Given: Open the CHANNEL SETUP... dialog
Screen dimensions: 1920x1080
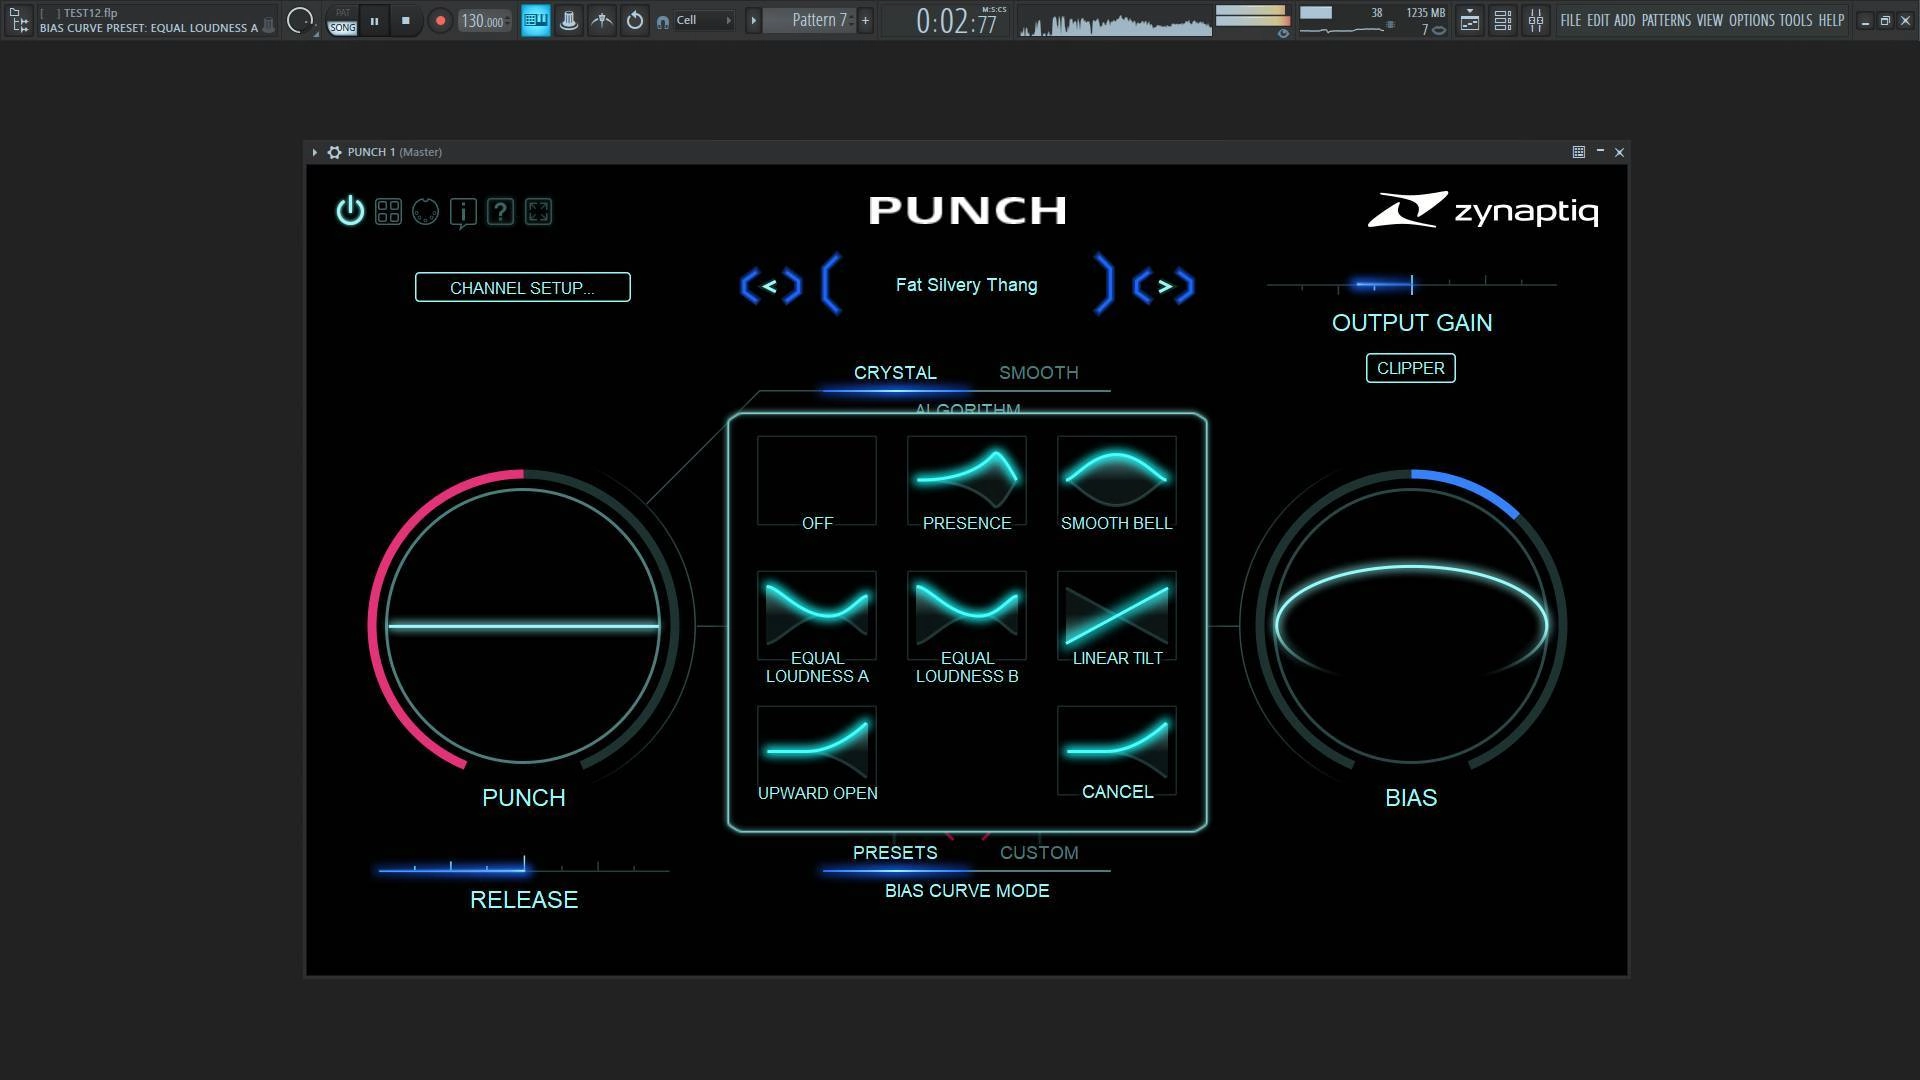Looking at the screenshot, I should pyautogui.click(x=522, y=287).
